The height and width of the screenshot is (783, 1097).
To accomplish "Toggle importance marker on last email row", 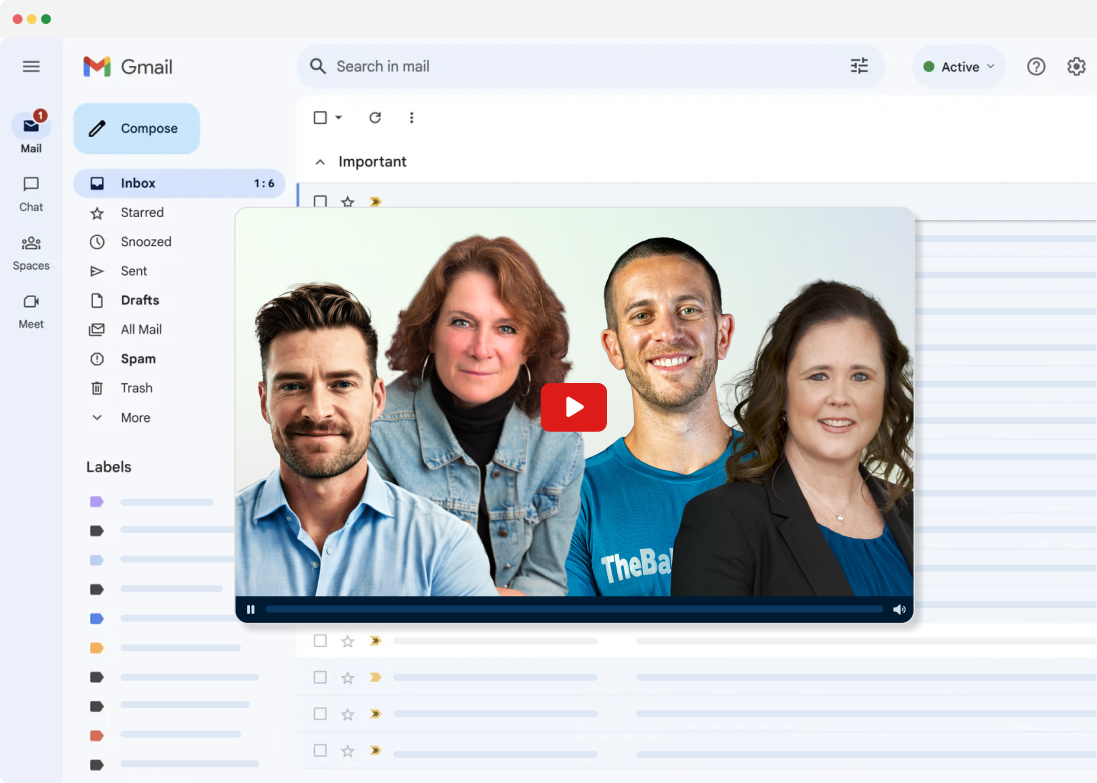I will 376,750.
